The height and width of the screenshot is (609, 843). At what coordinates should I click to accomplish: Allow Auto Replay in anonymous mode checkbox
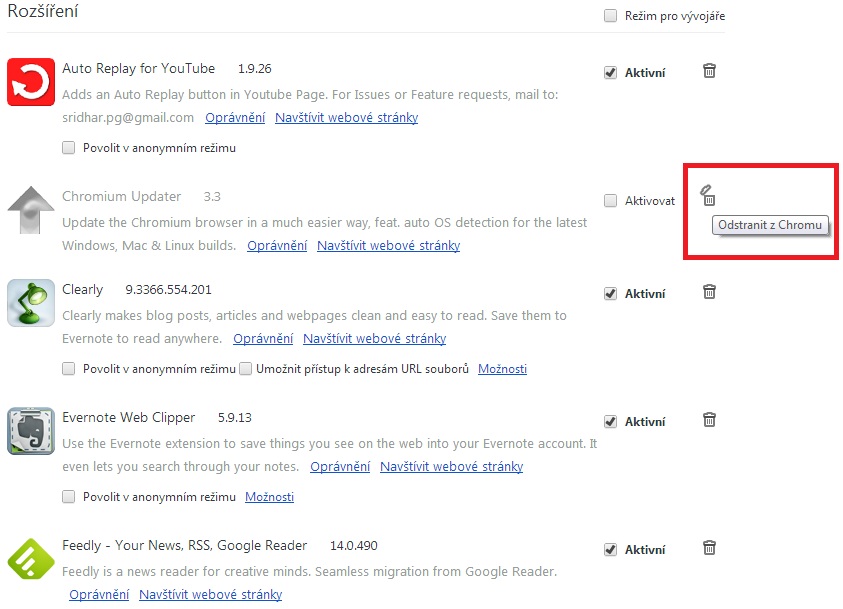(x=68, y=148)
